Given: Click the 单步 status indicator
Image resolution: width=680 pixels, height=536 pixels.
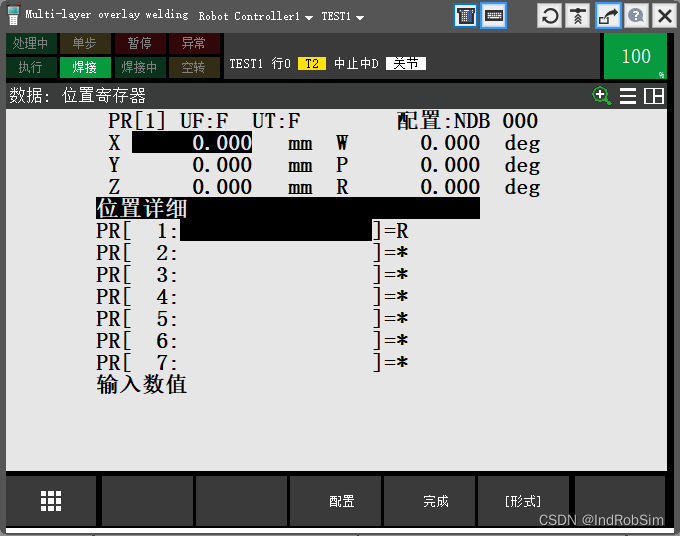Looking at the screenshot, I should click(x=85, y=43).
